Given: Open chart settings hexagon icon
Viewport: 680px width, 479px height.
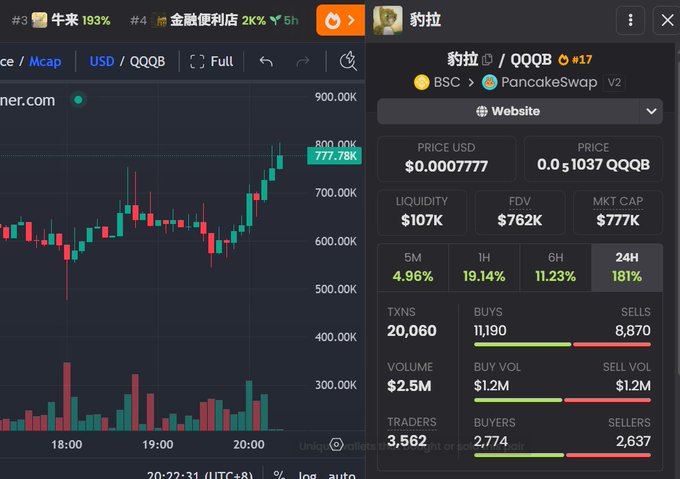Looking at the screenshot, I should (x=336, y=444).
